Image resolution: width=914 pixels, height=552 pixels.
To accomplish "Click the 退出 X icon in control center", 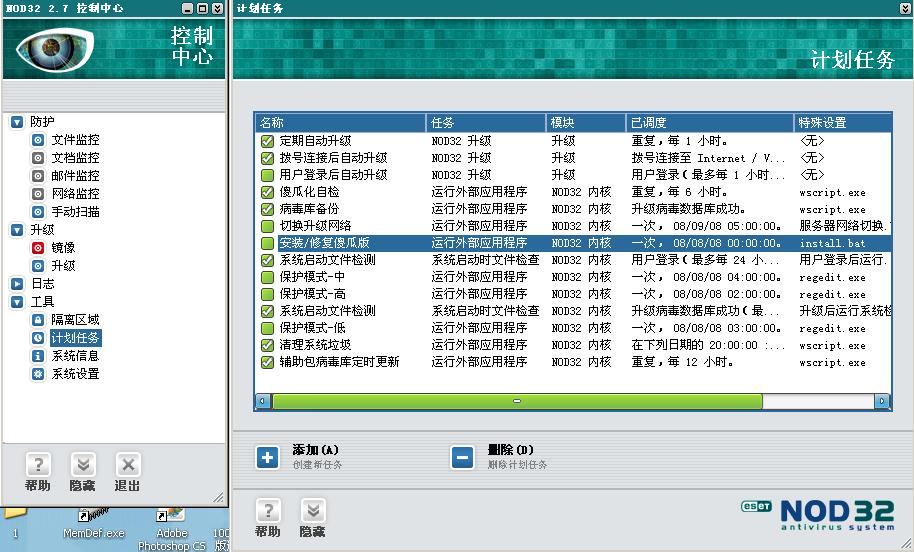I will click(128, 465).
